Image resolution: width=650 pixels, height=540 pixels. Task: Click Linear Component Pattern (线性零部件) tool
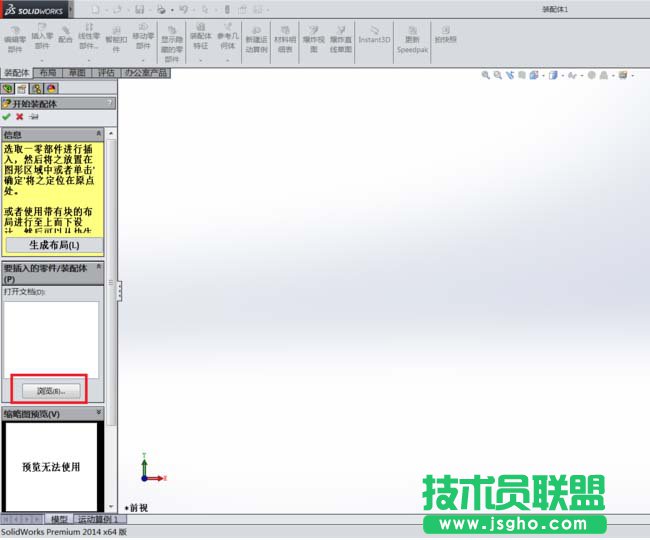click(x=89, y=36)
